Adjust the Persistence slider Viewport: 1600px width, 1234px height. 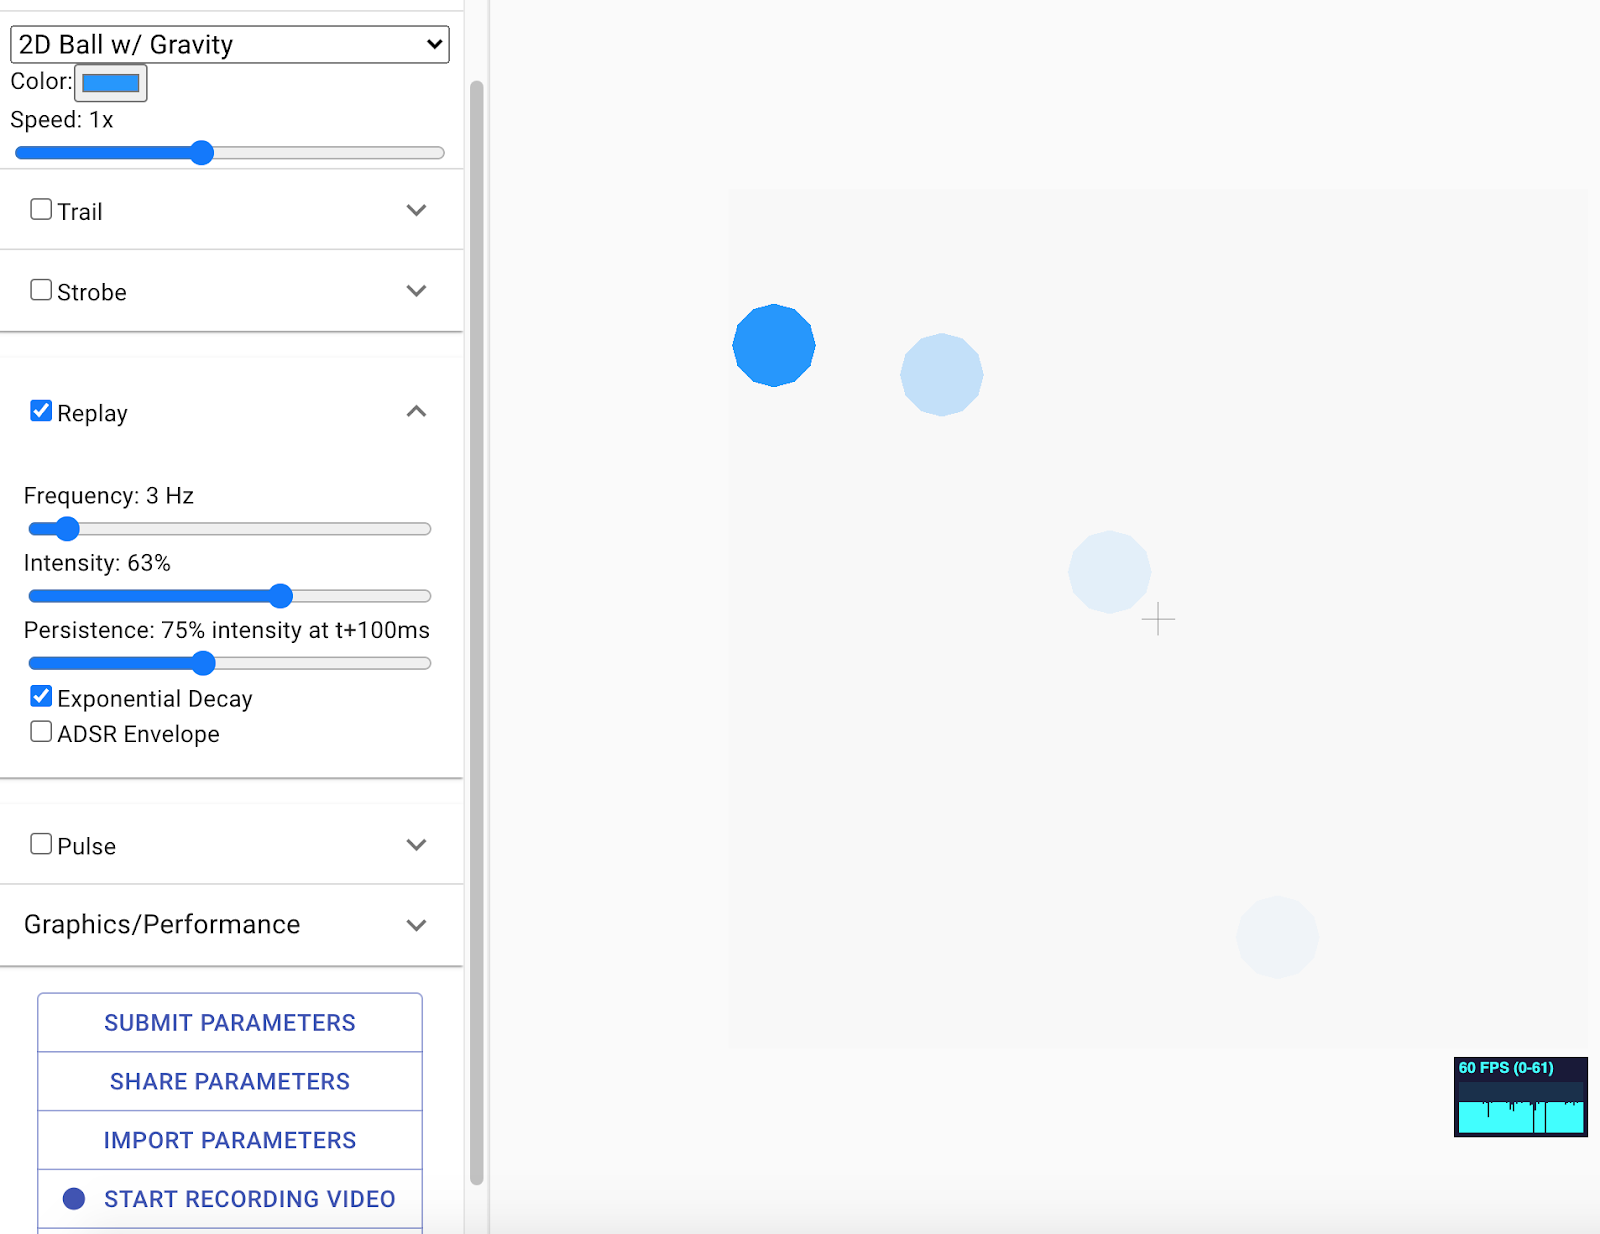tap(230, 663)
